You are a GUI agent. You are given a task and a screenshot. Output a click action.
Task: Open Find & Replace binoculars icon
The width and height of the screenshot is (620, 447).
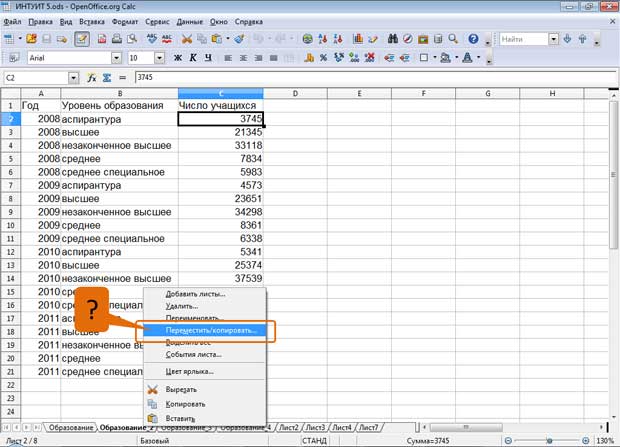click(393, 39)
